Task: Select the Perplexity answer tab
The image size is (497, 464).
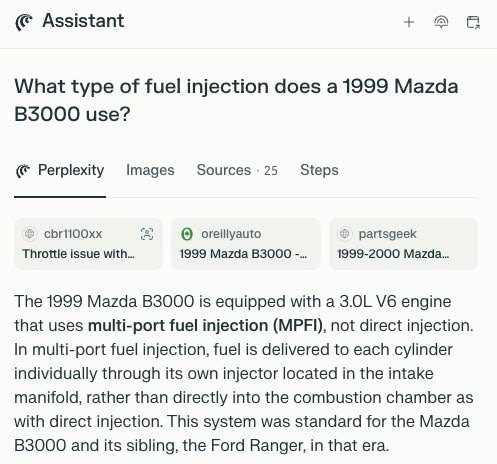Action: [x=60, y=170]
